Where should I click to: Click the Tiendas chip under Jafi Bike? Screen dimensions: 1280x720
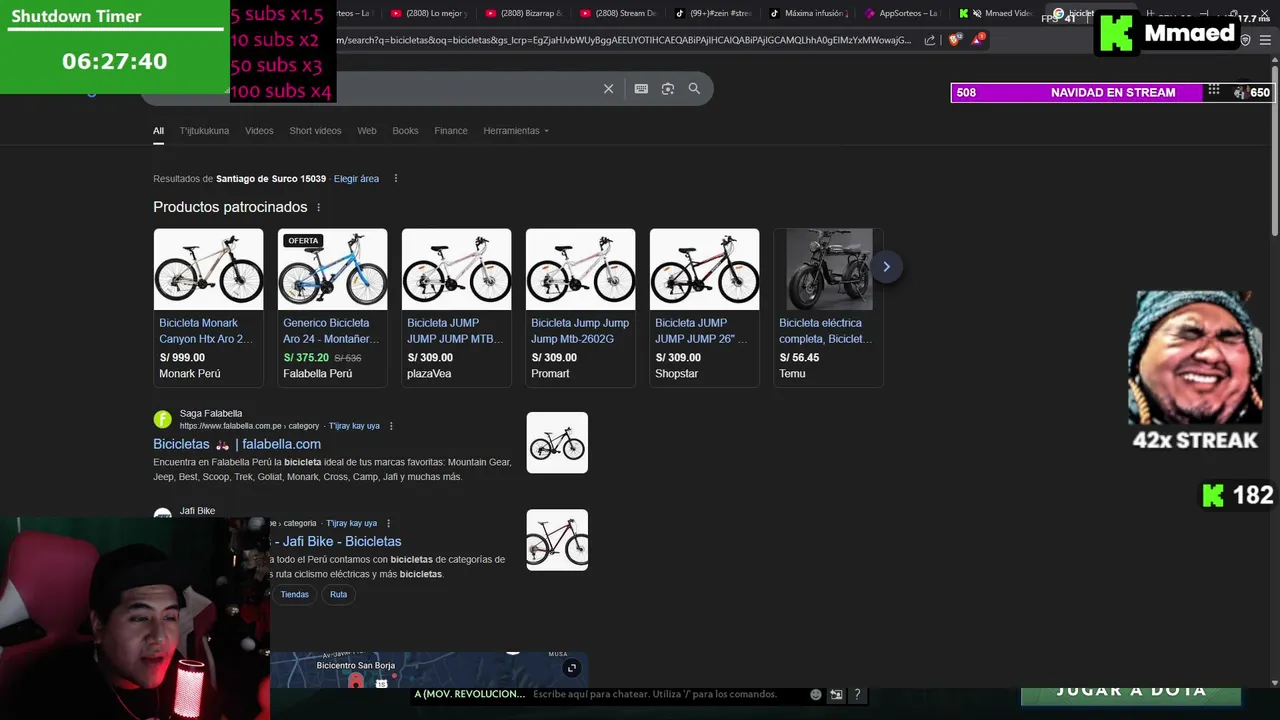295,595
